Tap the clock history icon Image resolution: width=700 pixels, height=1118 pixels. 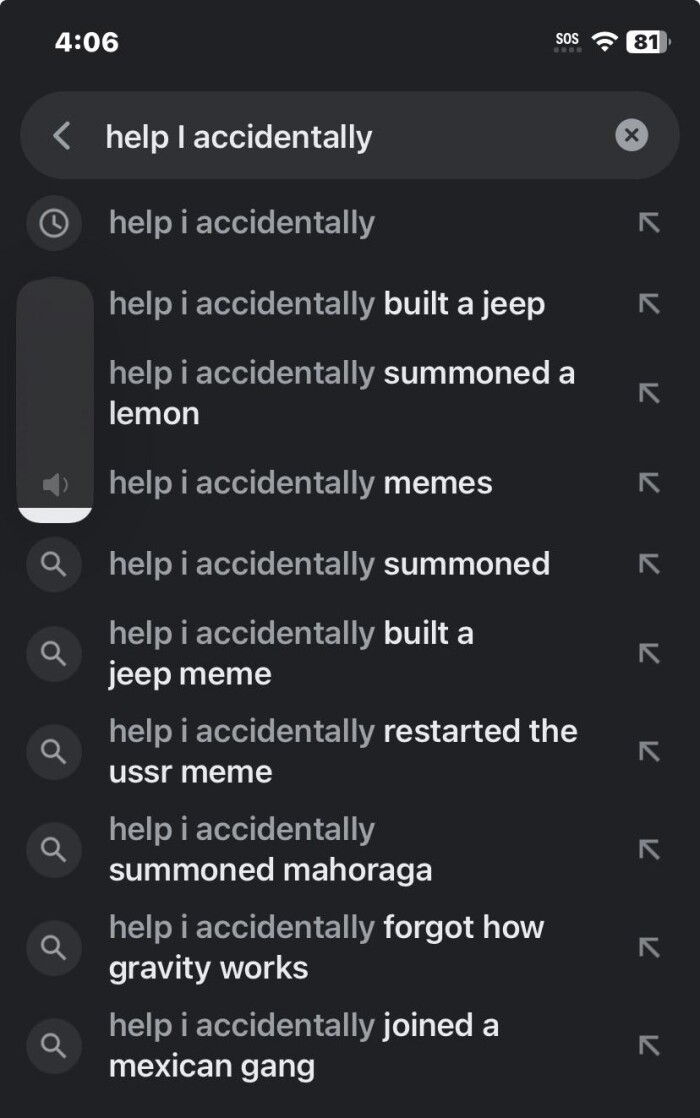click(x=53, y=223)
